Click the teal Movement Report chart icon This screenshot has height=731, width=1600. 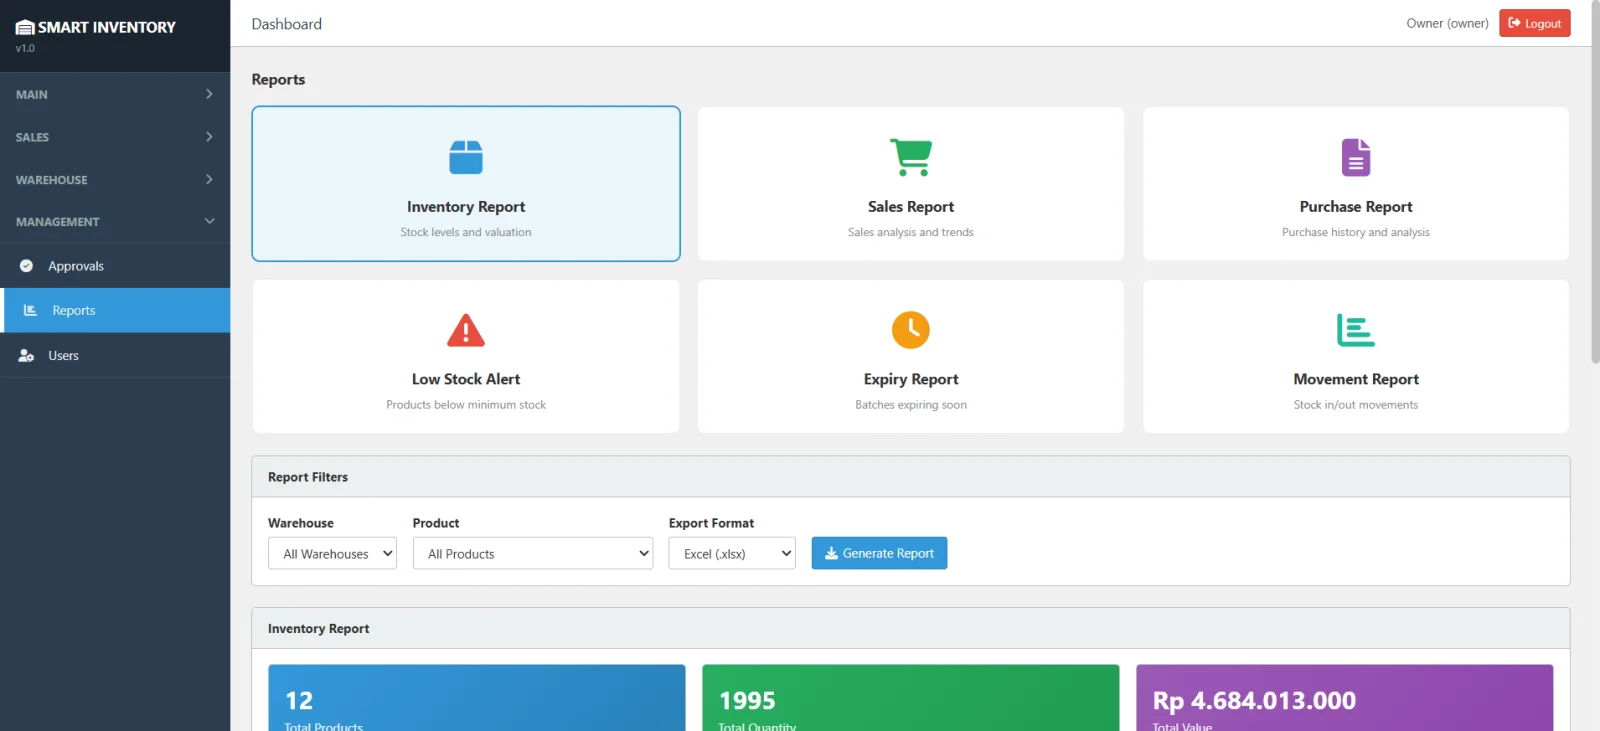[1356, 330]
